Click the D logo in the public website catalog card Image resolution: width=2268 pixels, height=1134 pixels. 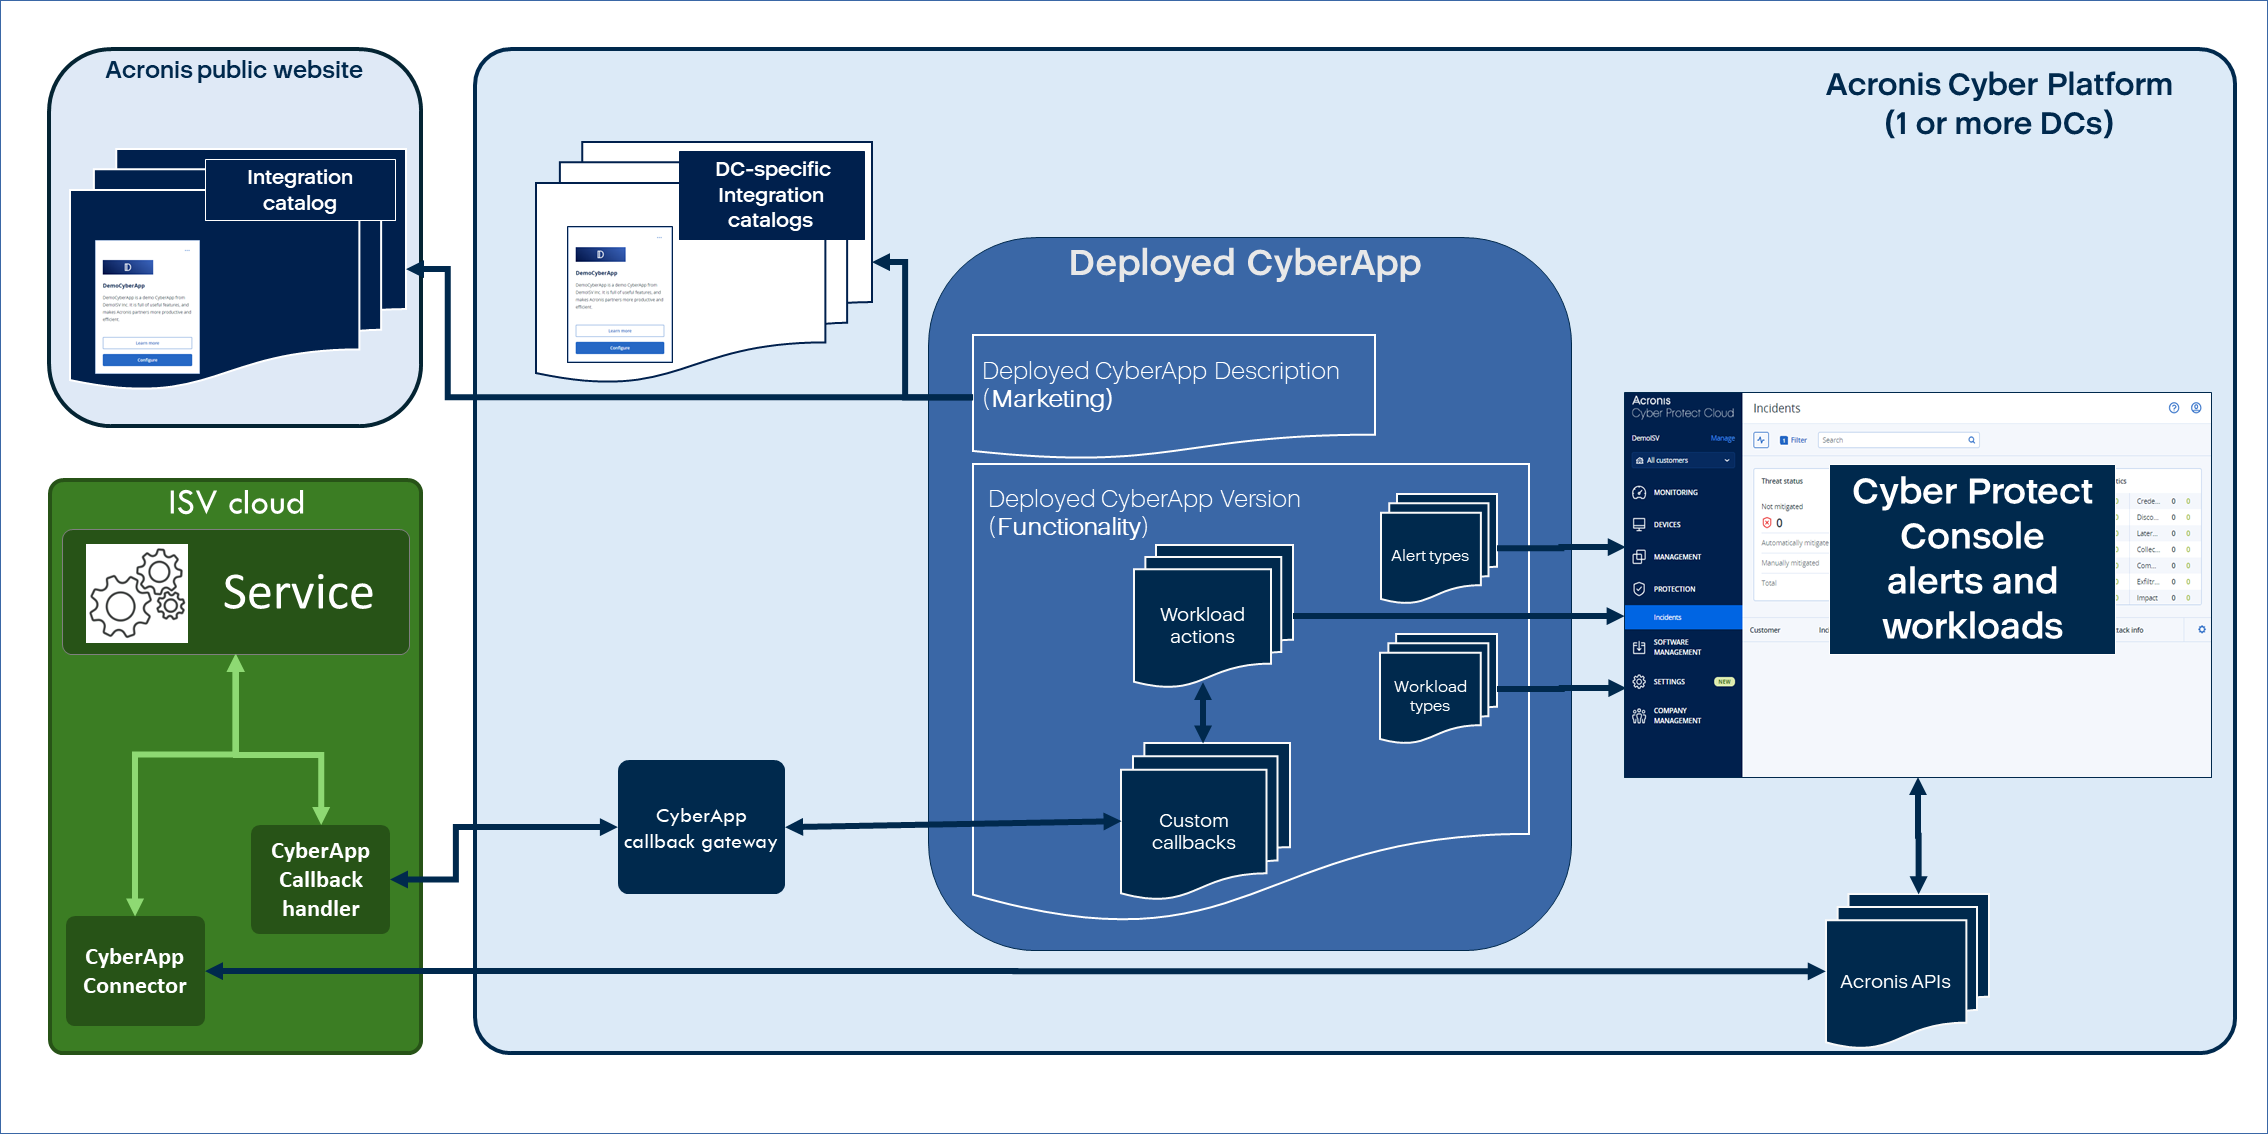click(128, 267)
